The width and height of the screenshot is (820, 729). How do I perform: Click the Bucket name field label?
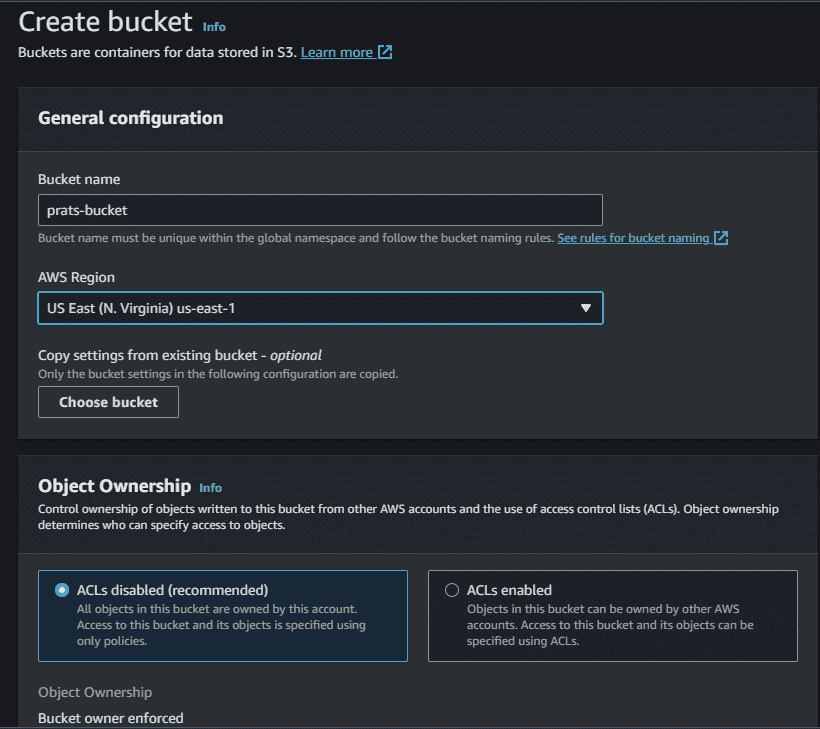pyautogui.click(x=79, y=179)
